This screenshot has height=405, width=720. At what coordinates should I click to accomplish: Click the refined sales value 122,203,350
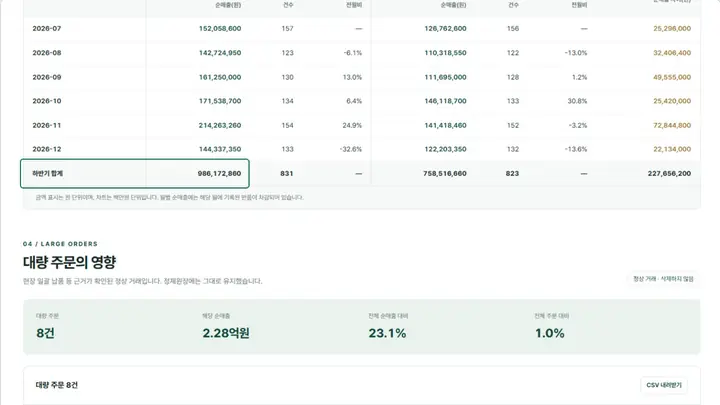tap(445, 149)
